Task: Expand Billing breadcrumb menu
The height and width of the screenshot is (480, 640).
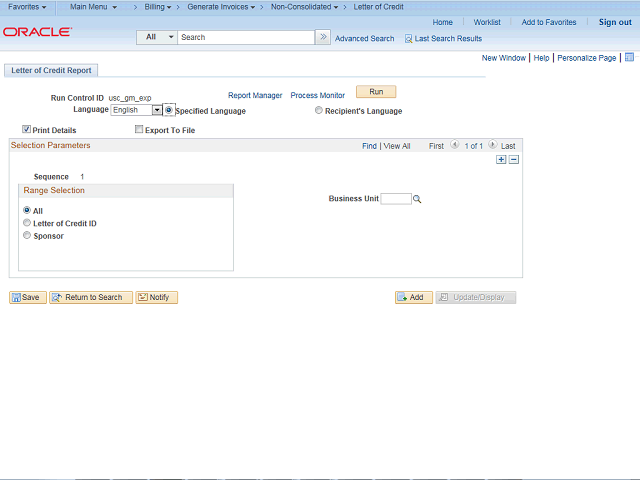Action: pyautogui.click(x=158, y=7)
